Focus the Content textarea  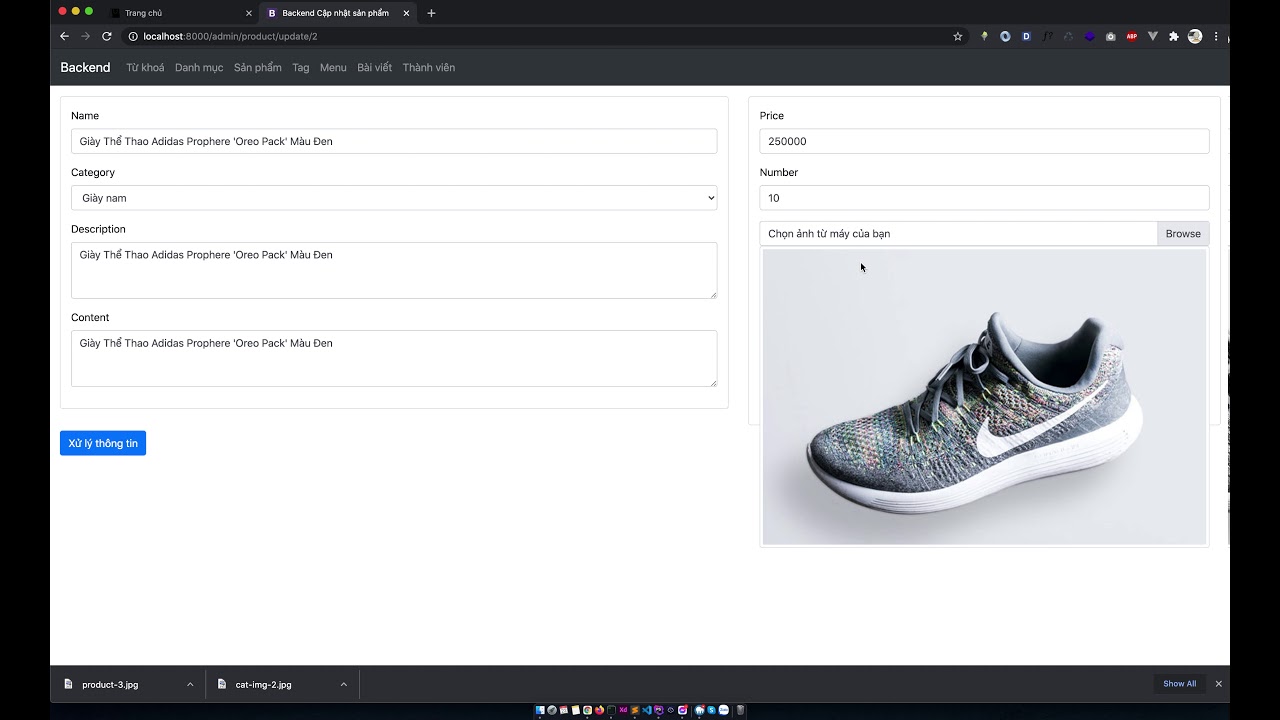394,358
